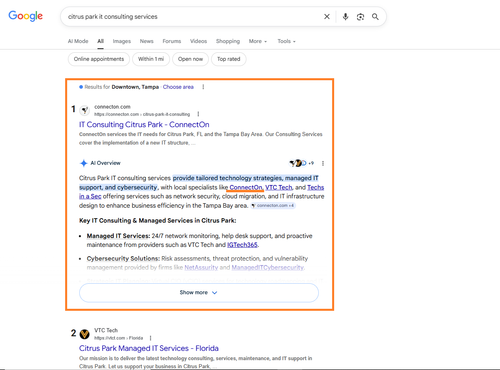Clear the search box with X icon
The image size is (500, 370).
click(327, 17)
